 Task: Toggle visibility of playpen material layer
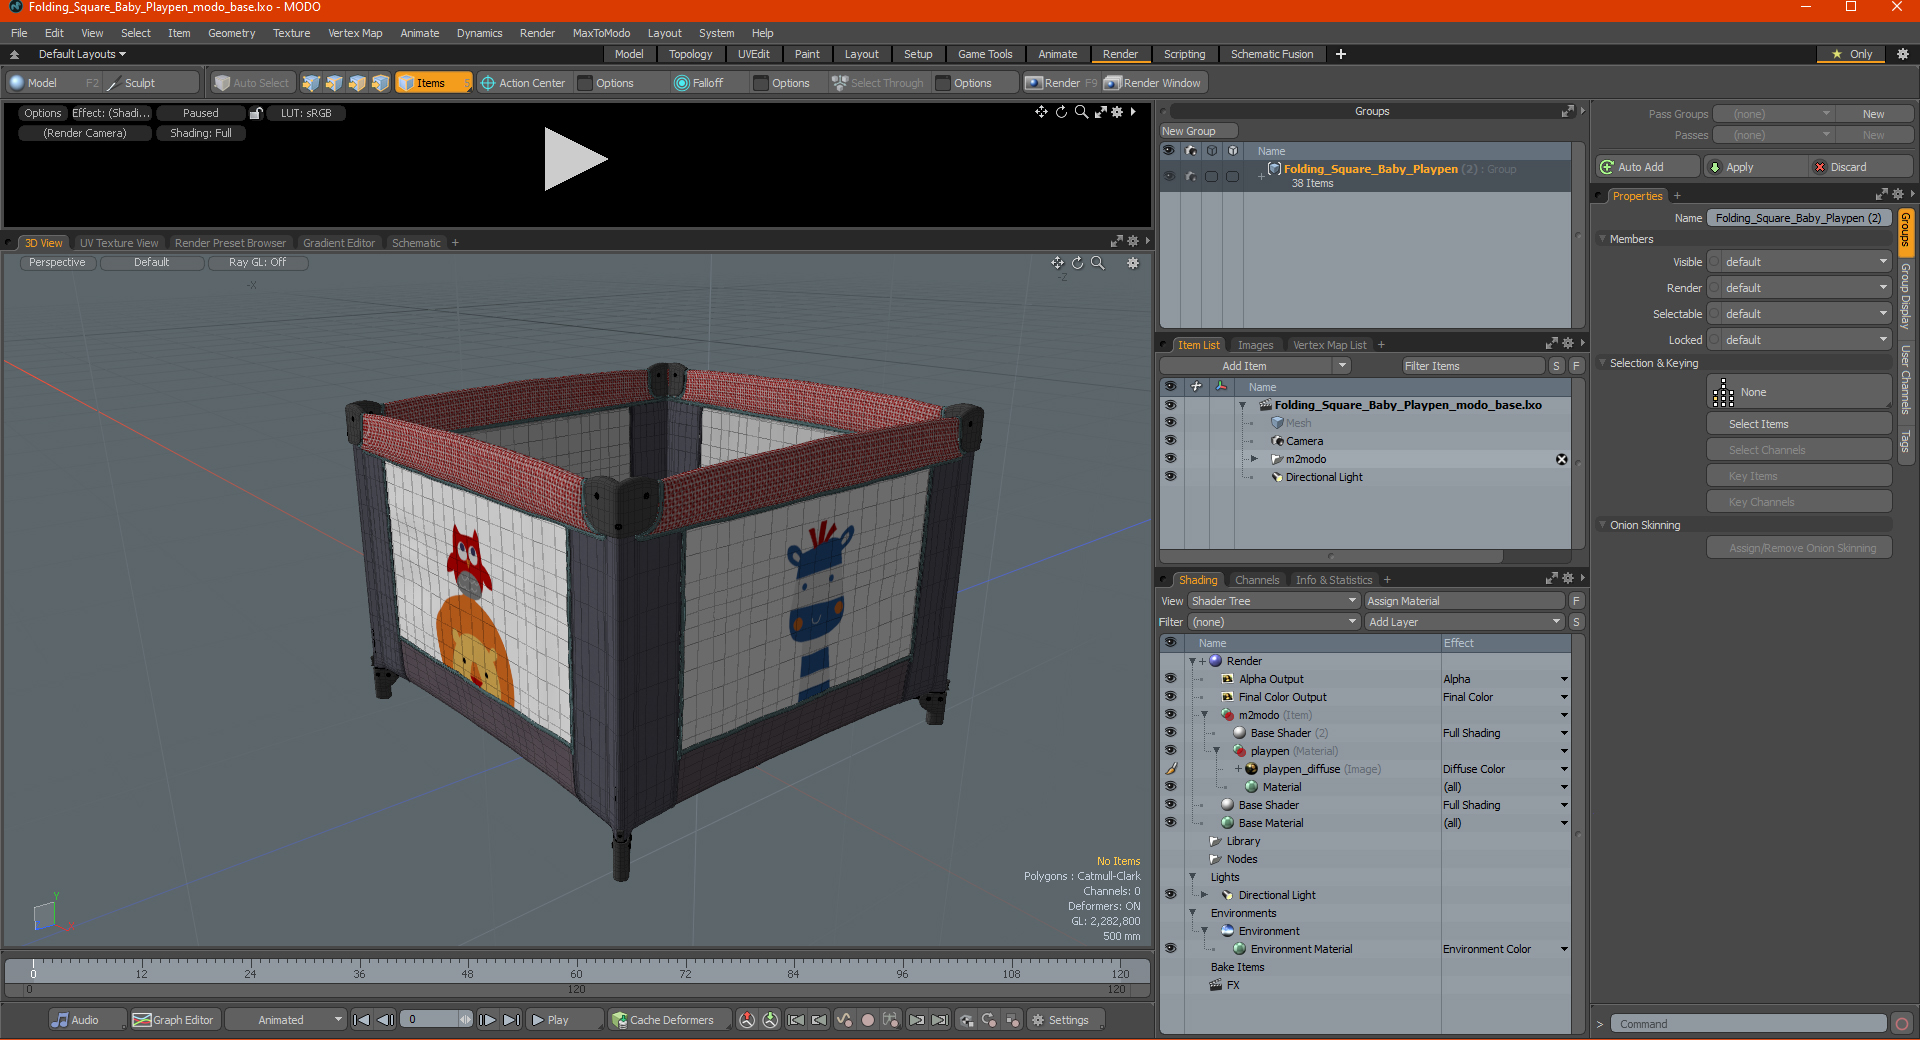[x=1170, y=751]
